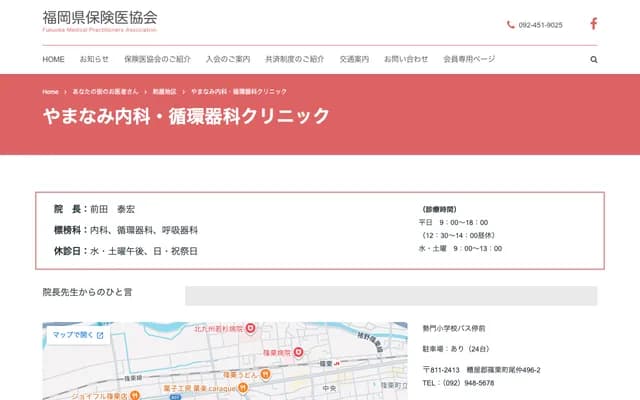The image size is (640, 400).
Task: Open 共済制度のご紹介 menu
Action: click(x=295, y=59)
